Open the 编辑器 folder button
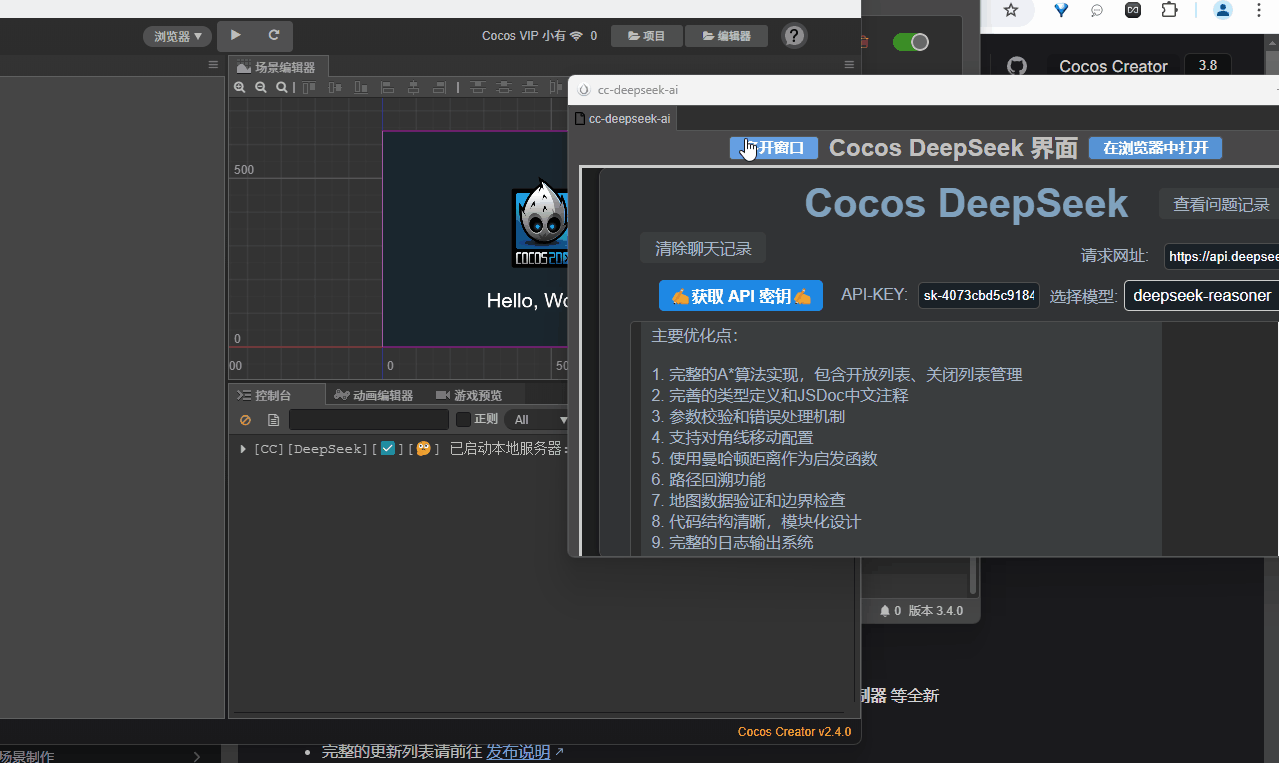1279x763 pixels. [x=726, y=36]
